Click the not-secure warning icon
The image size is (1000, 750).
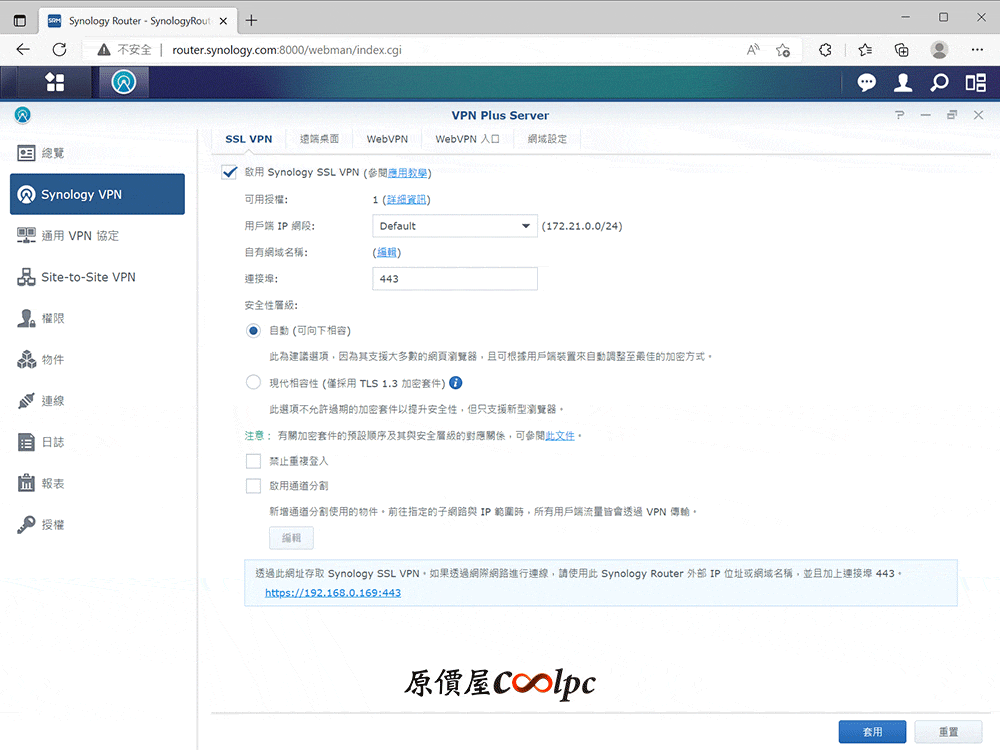[x=103, y=50]
